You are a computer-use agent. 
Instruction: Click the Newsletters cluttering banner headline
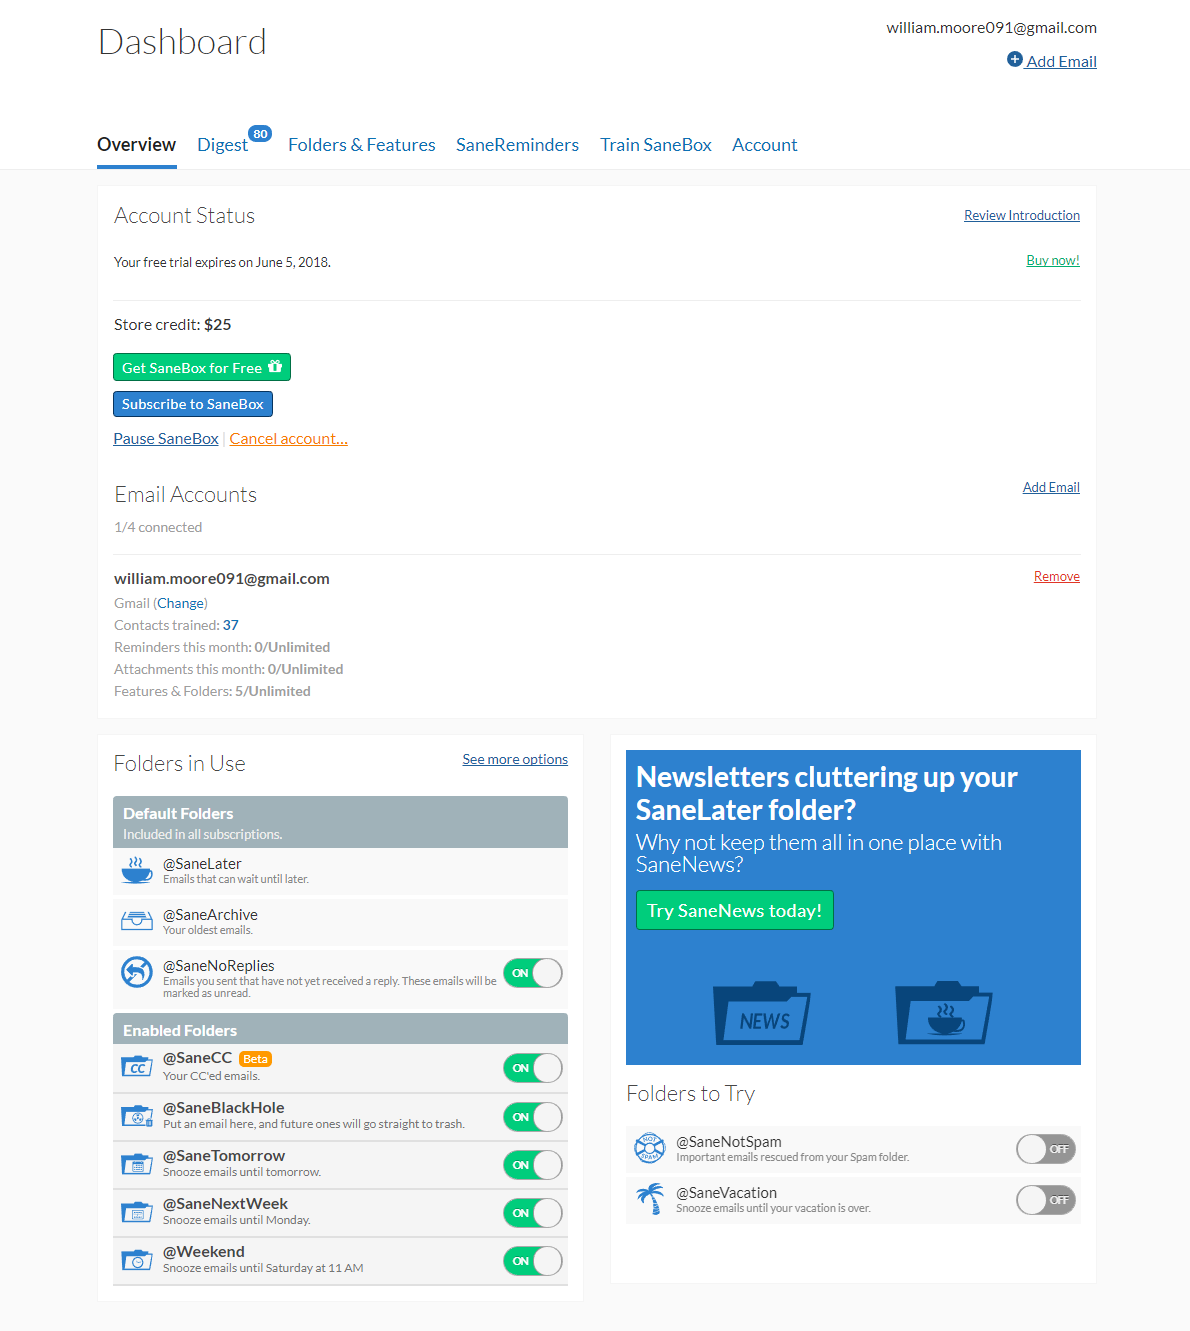click(827, 793)
